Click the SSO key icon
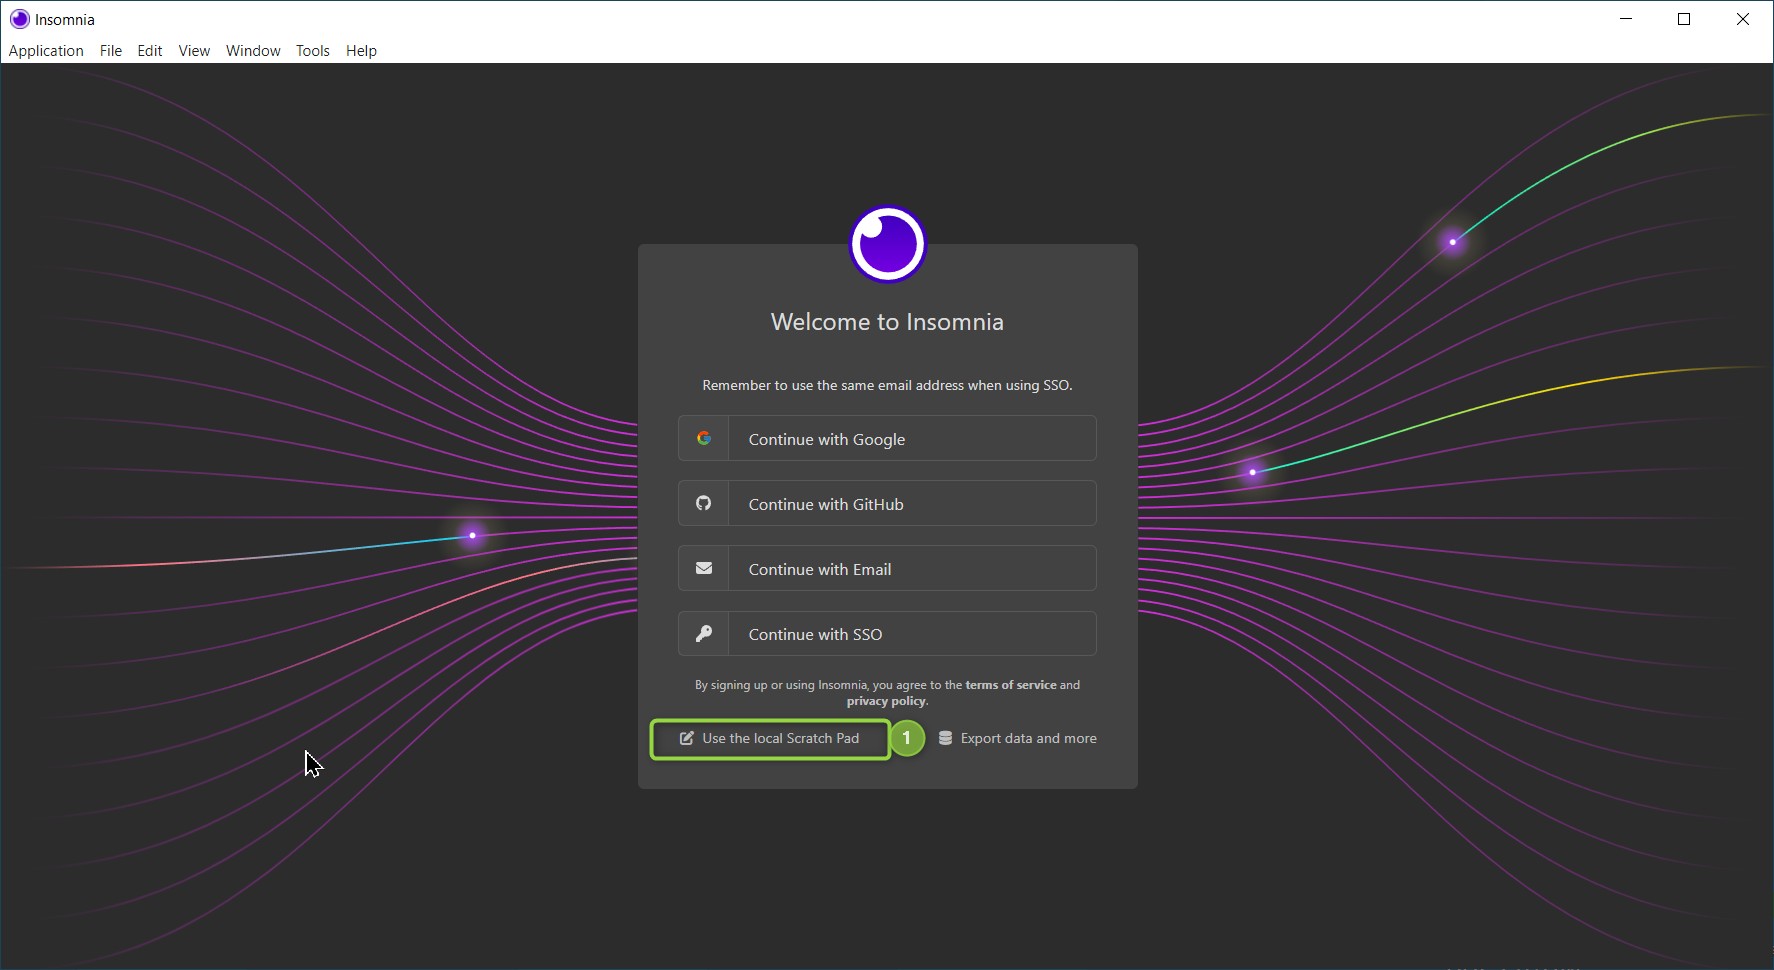 point(704,633)
